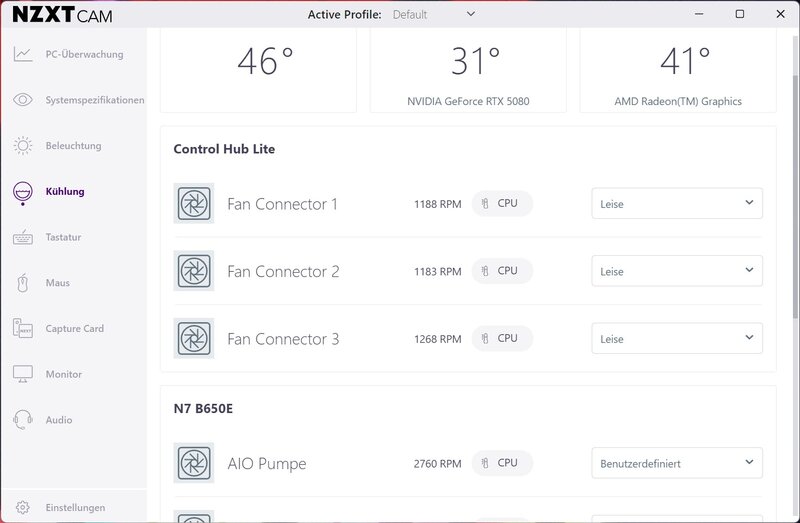Click the 1268 RPM reading
The width and height of the screenshot is (800, 523).
(437, 339)
